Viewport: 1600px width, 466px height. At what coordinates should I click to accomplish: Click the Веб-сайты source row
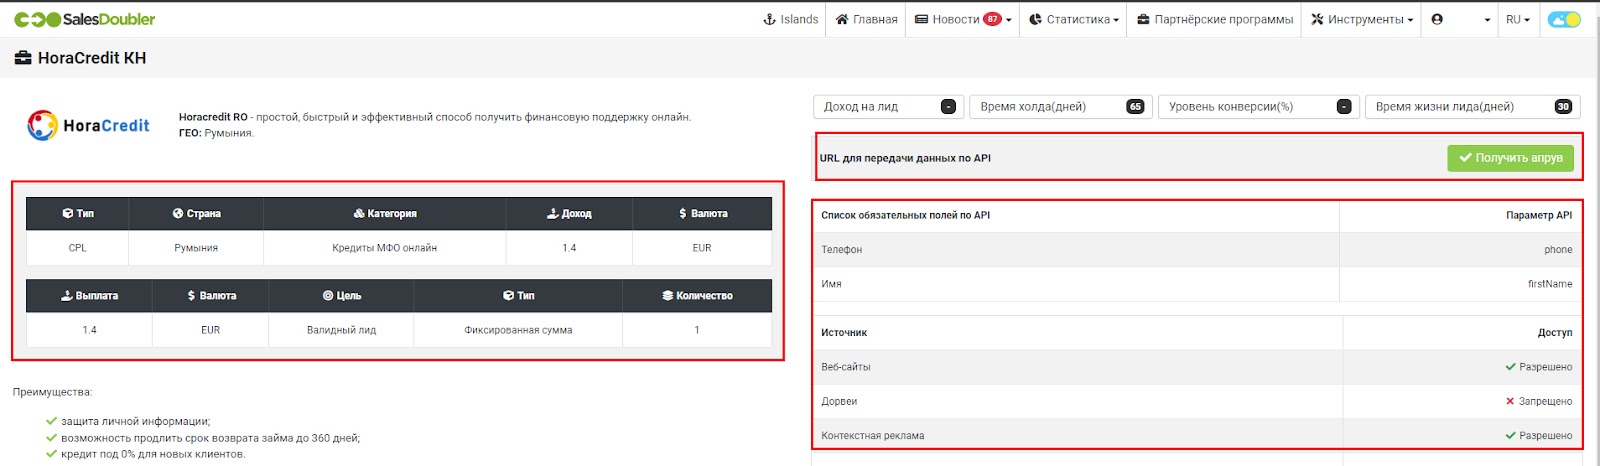coord(1196,367)
